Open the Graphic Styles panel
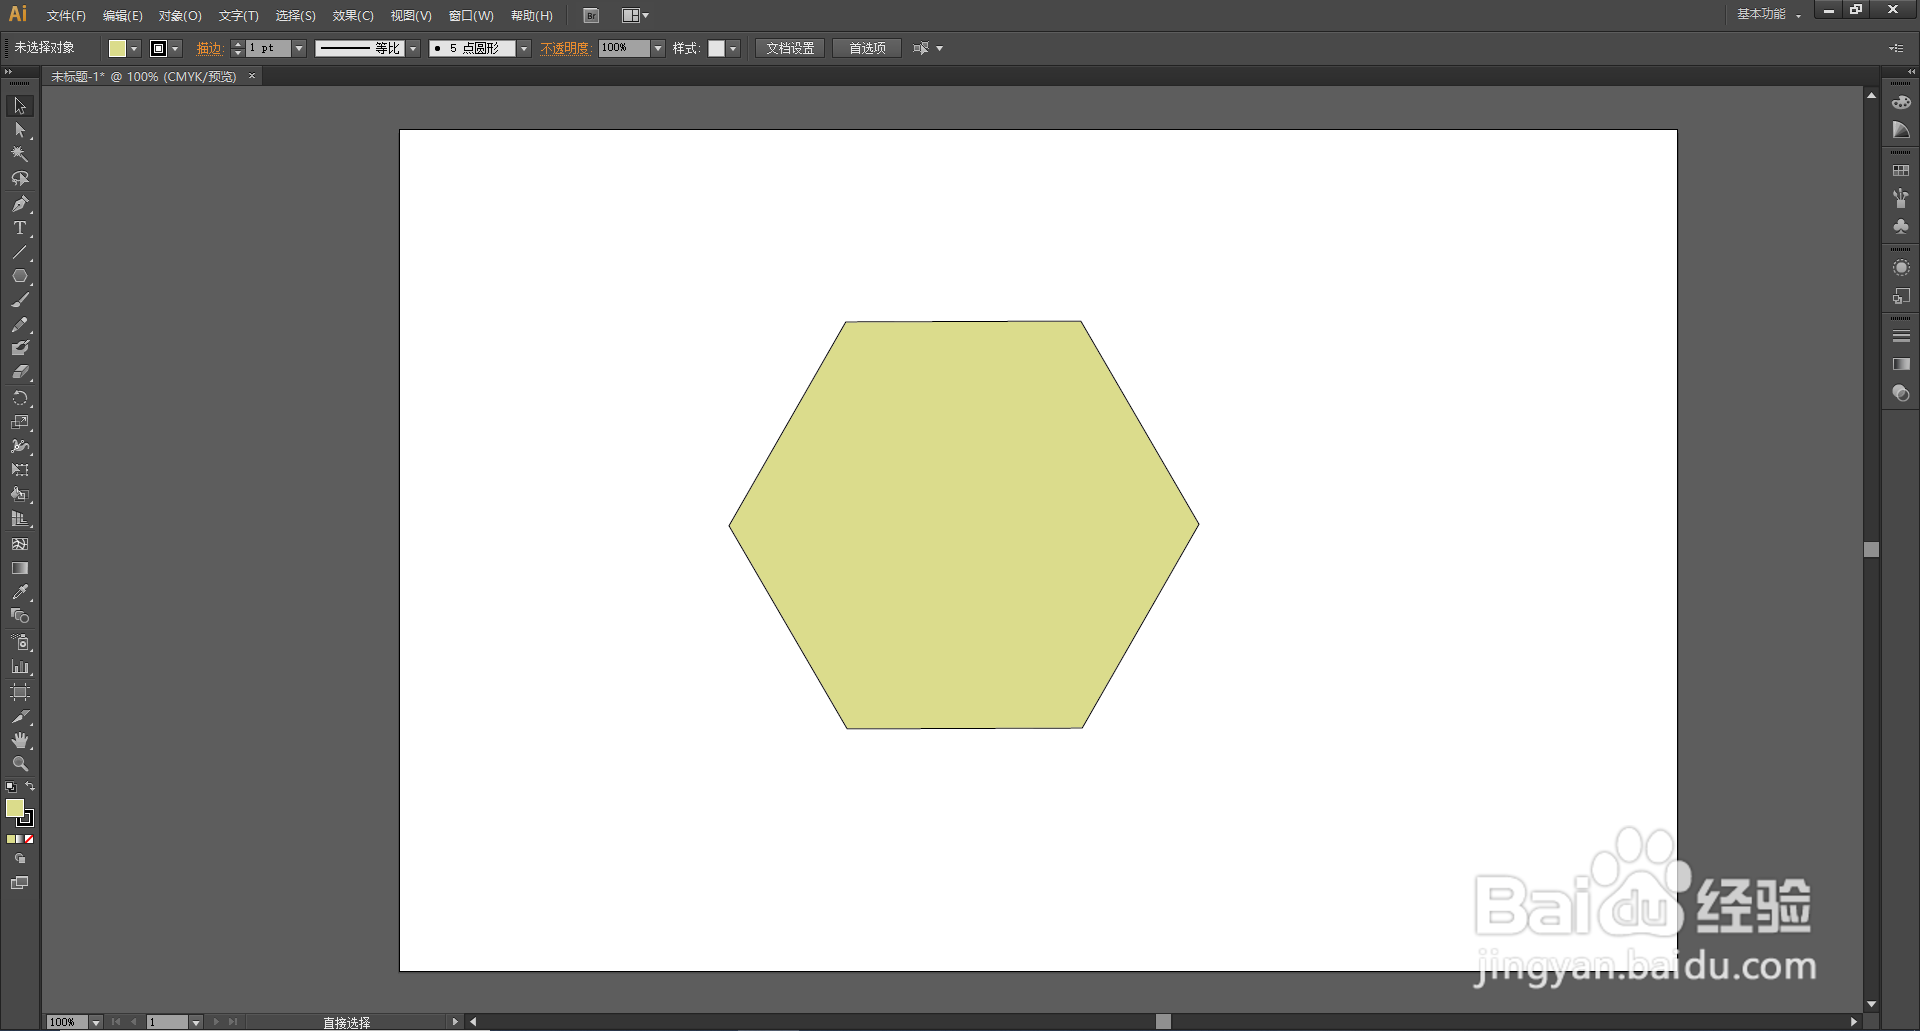This screenshot has height=1031, width=1920. 1901,296
